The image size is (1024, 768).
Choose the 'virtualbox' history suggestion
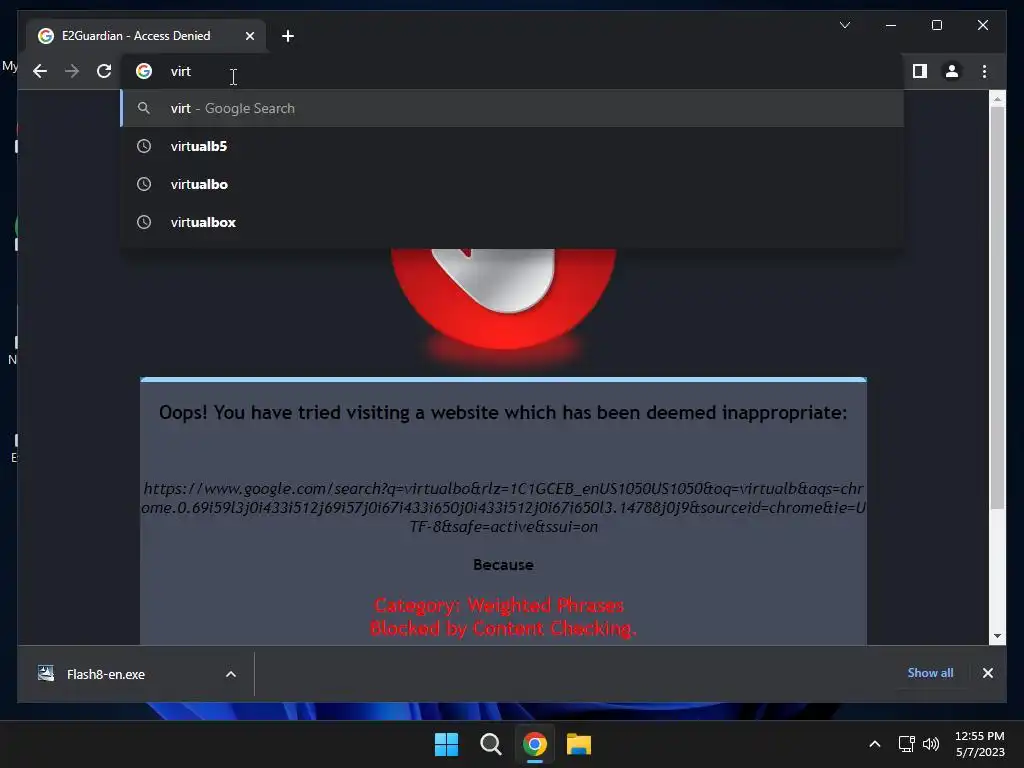tap(513, 222)
